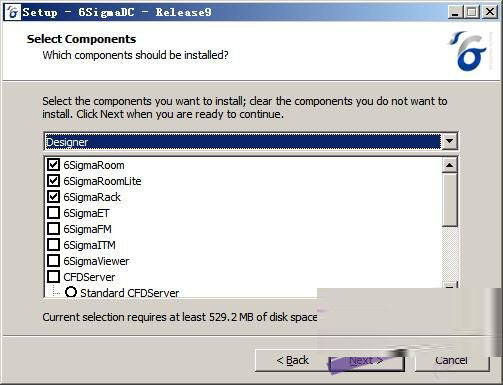Minimize the Setup window

(455, 12)
